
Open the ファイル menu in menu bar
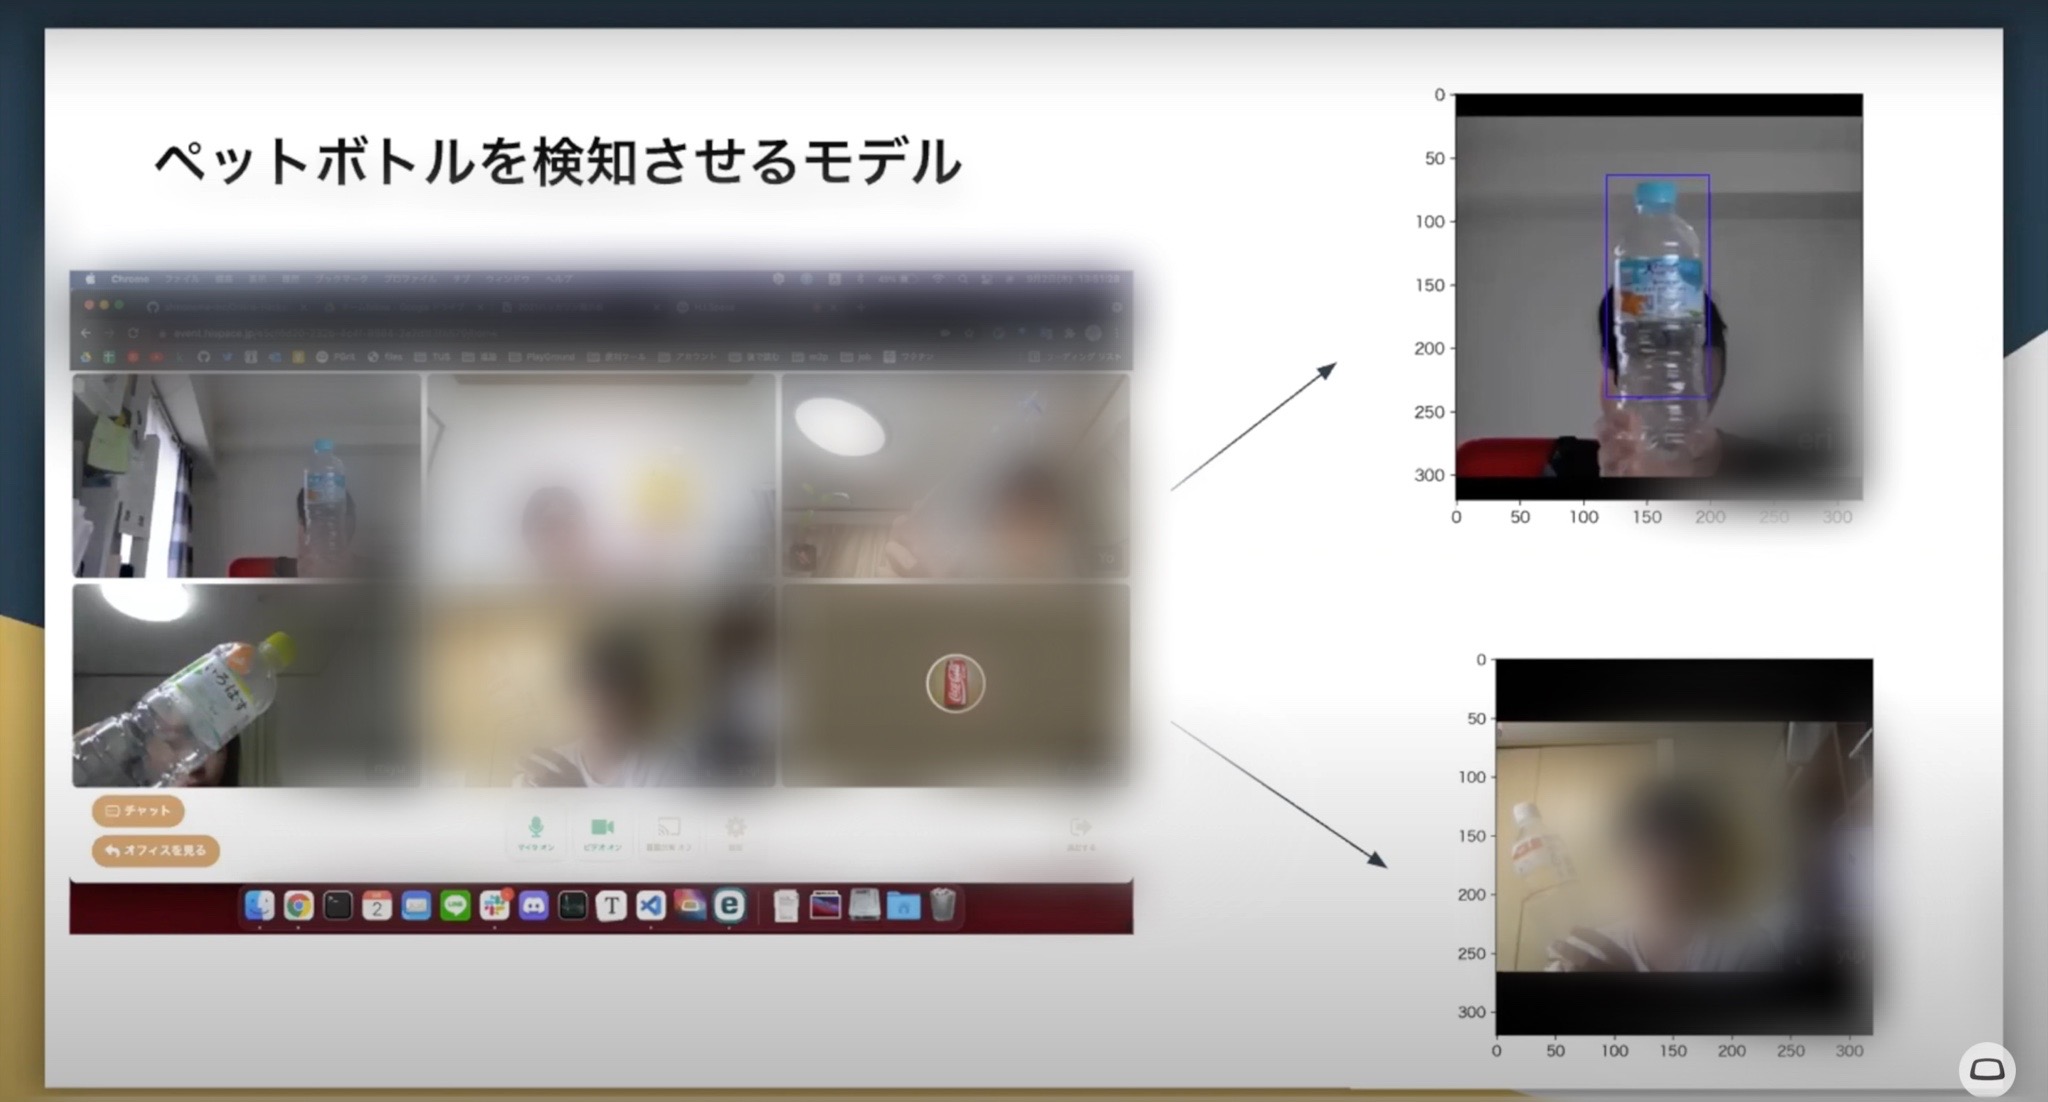[x=182, y=279]
